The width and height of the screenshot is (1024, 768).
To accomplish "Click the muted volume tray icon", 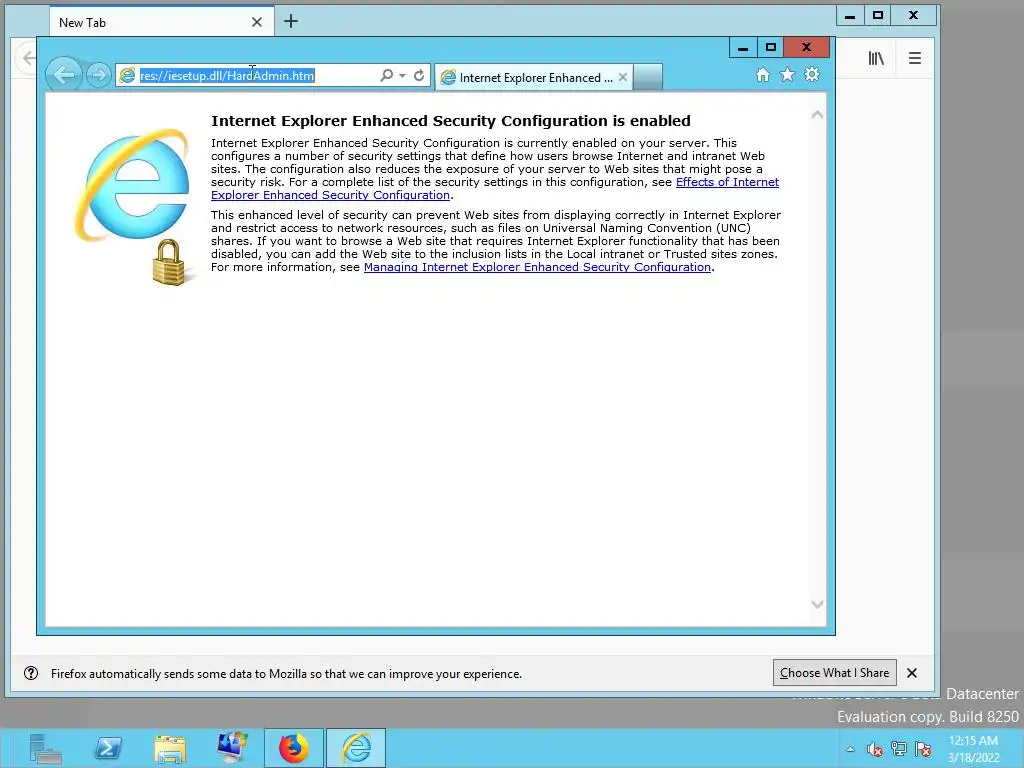I will point(874,749).
